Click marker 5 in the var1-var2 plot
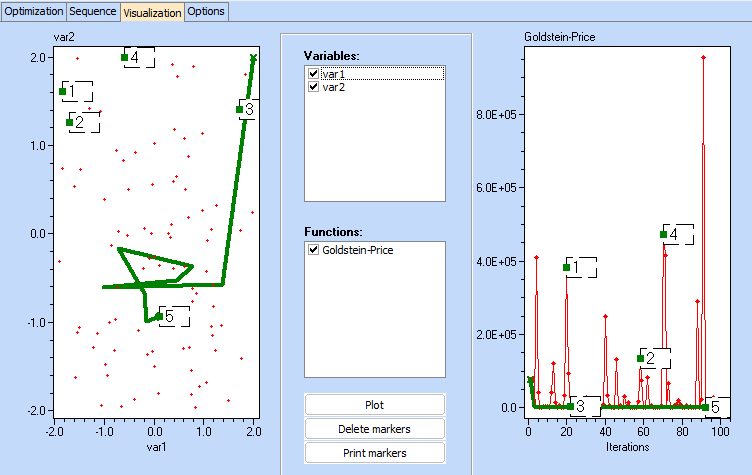 click(x=159, y=317)
